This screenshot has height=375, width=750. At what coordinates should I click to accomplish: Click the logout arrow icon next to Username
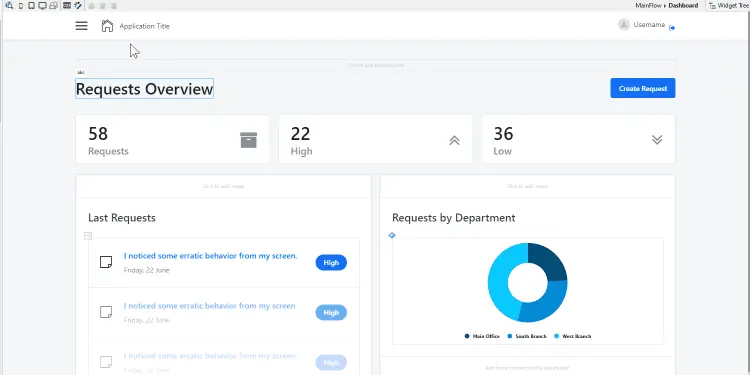coord(672,28)
